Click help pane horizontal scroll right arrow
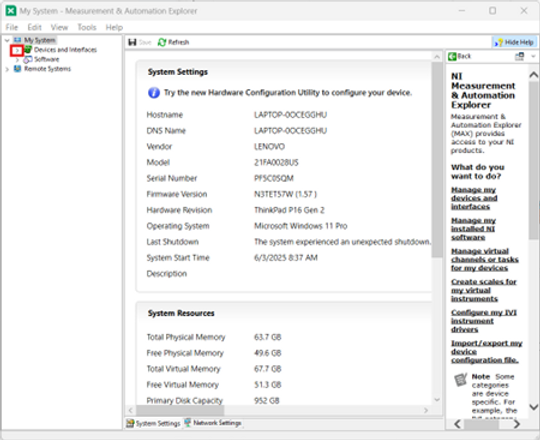 (x=517, y=424)
